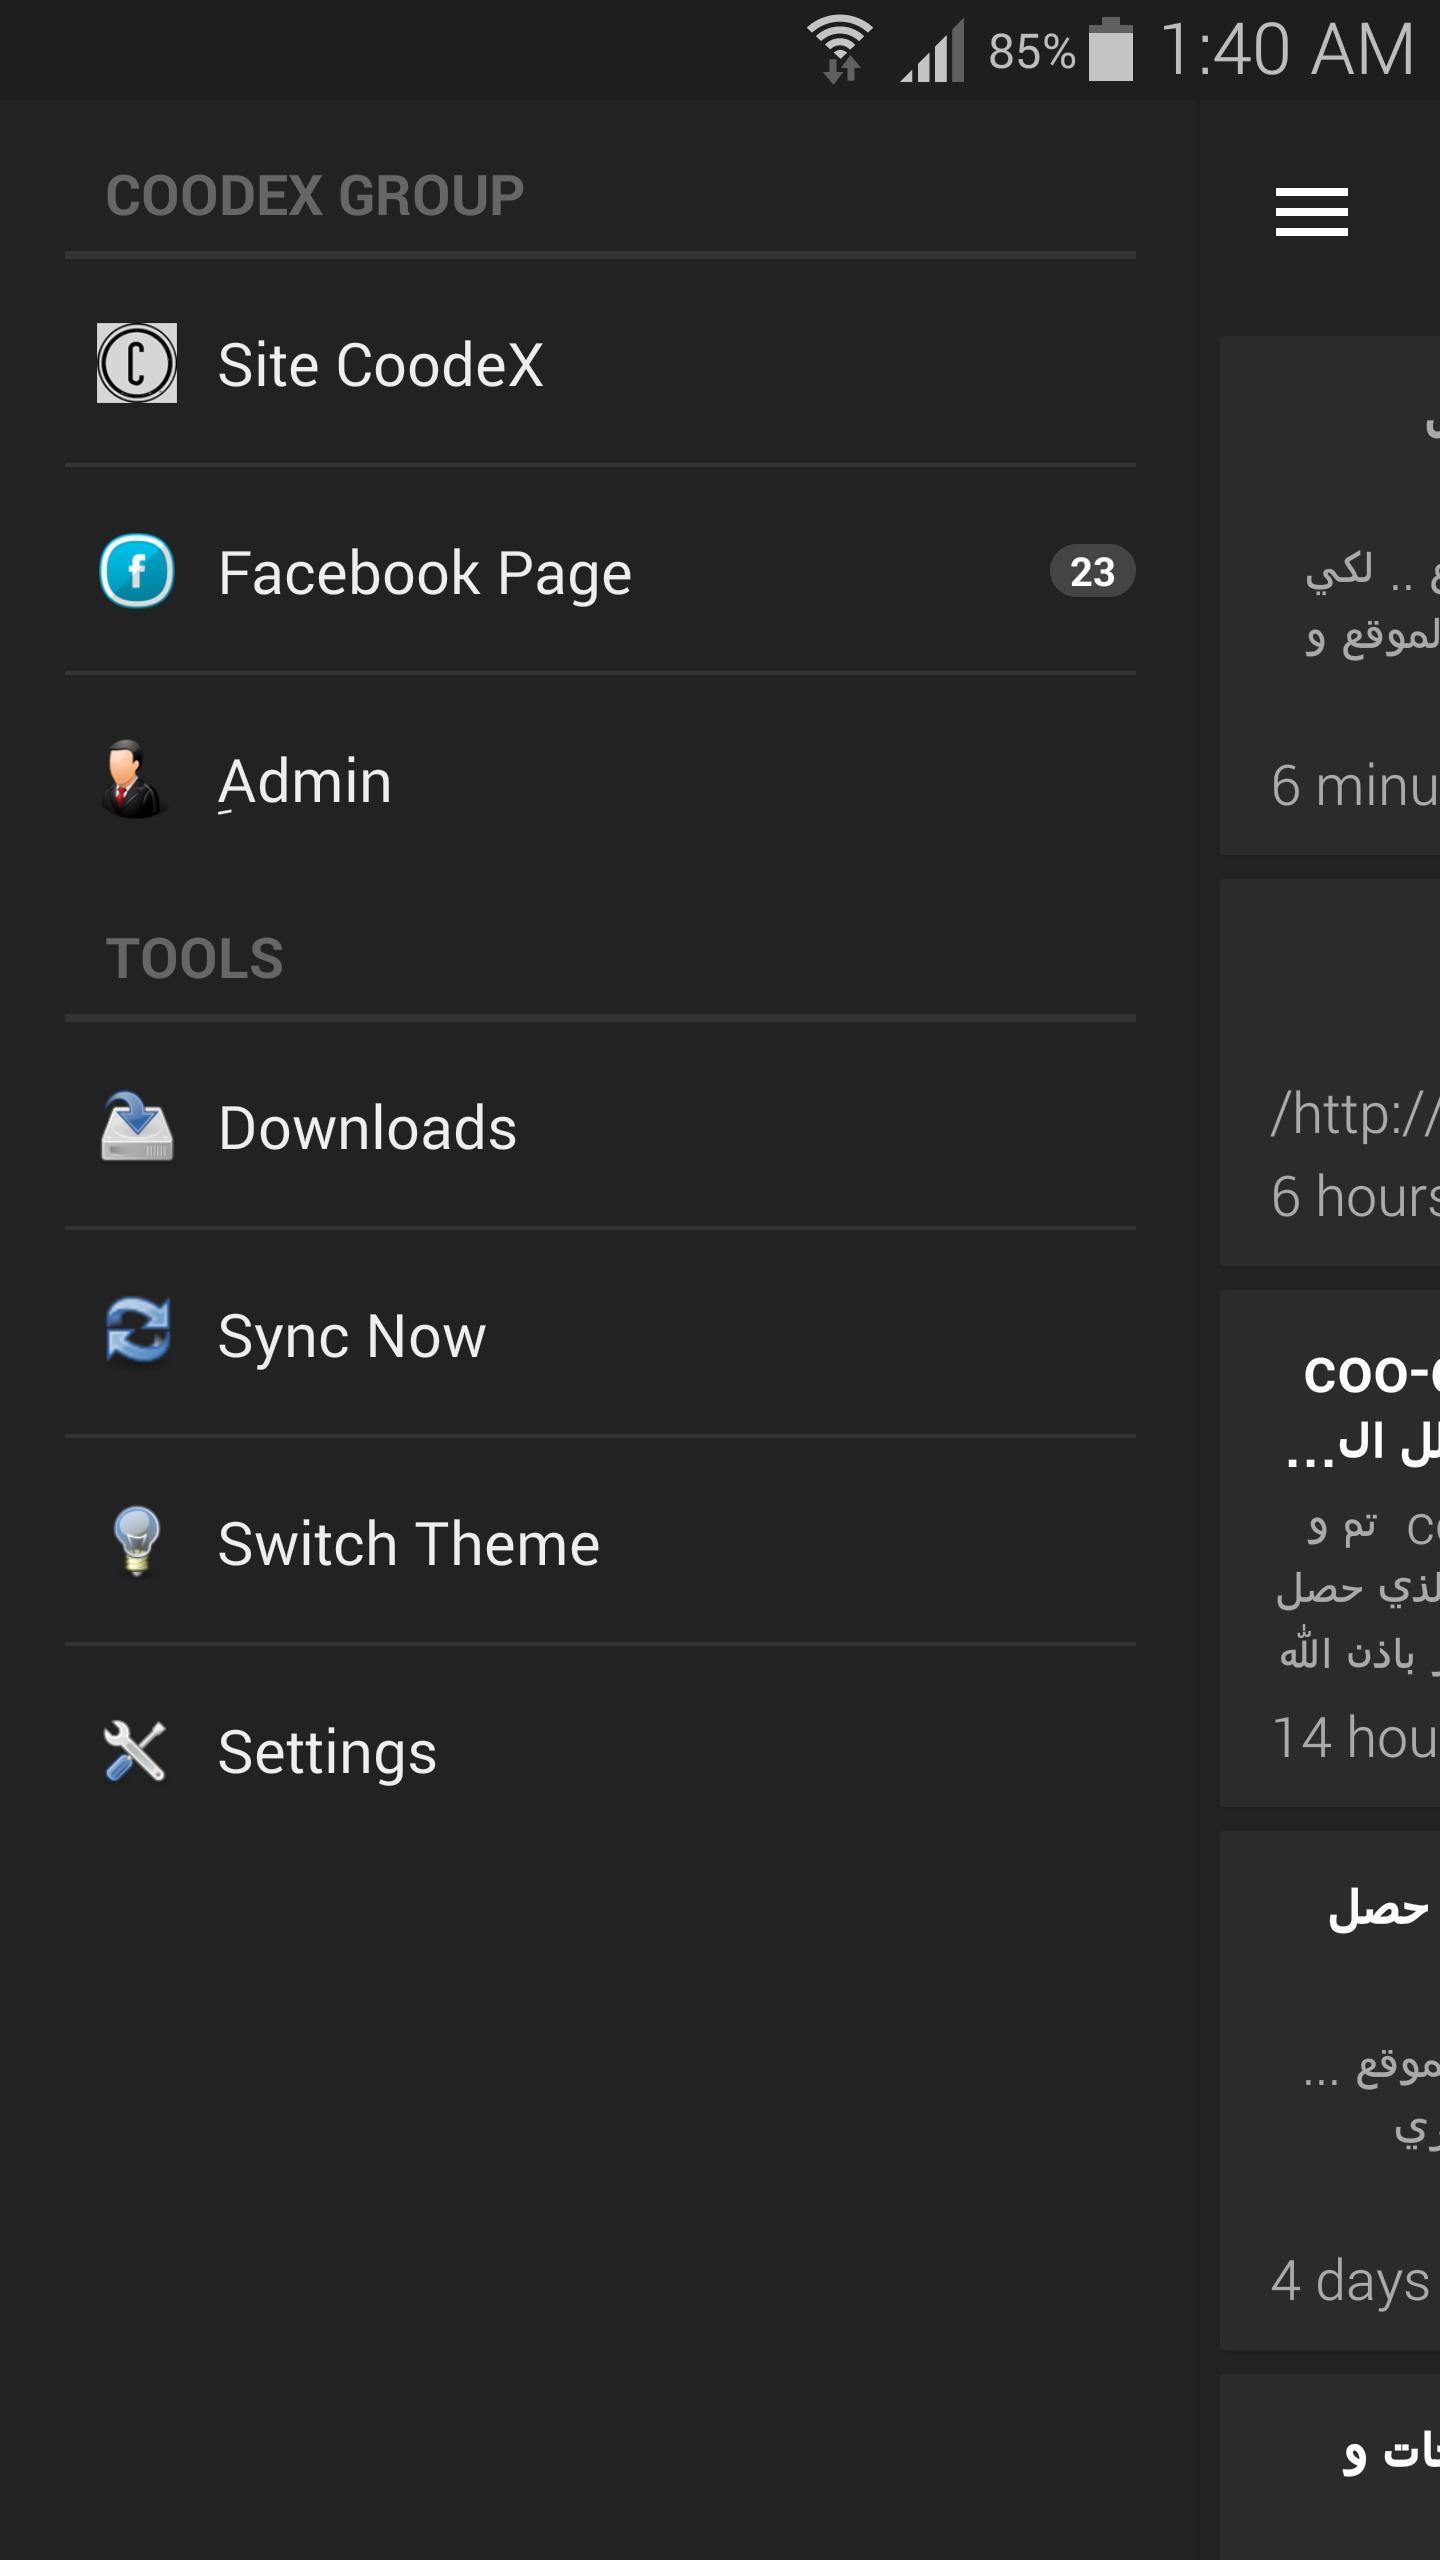Start Sync Now

(x=352, y=1336)
